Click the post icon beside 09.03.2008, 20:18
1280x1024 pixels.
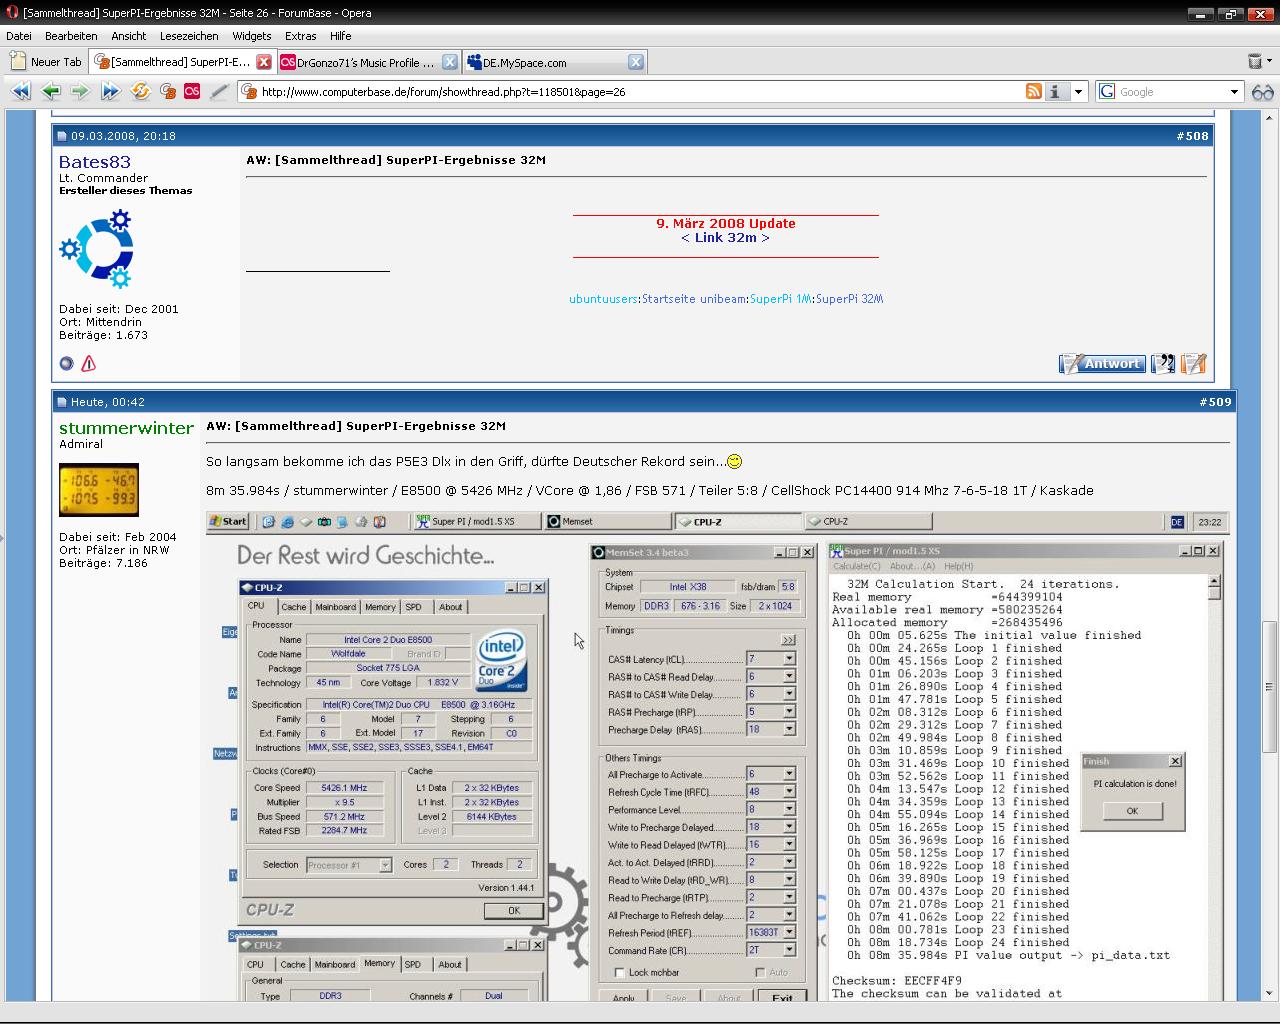pos(61,136)
